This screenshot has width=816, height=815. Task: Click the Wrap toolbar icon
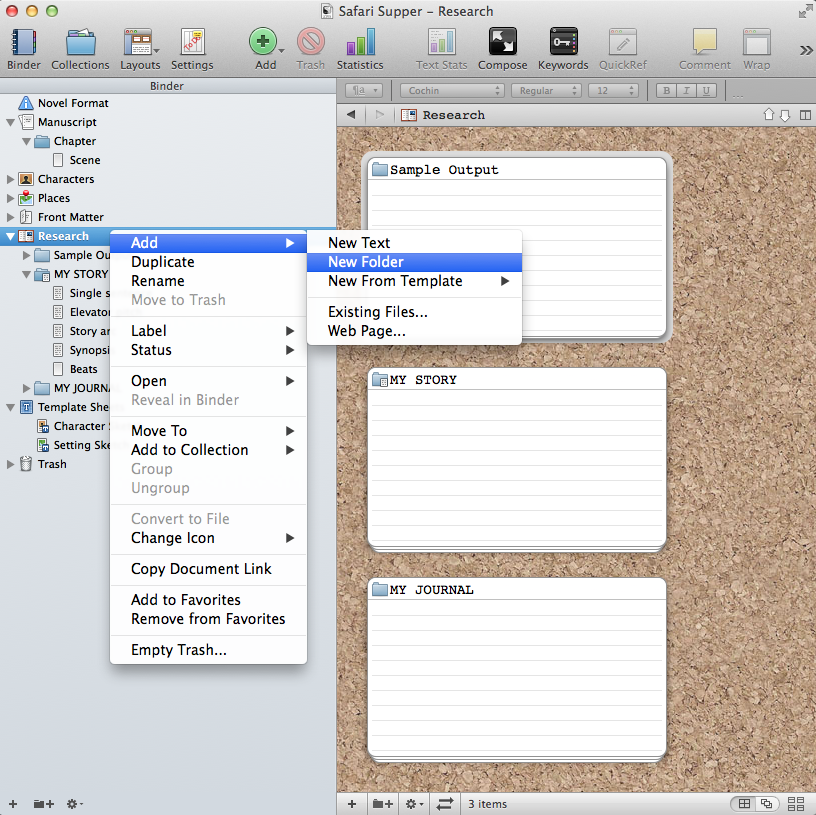pos(756,43)
